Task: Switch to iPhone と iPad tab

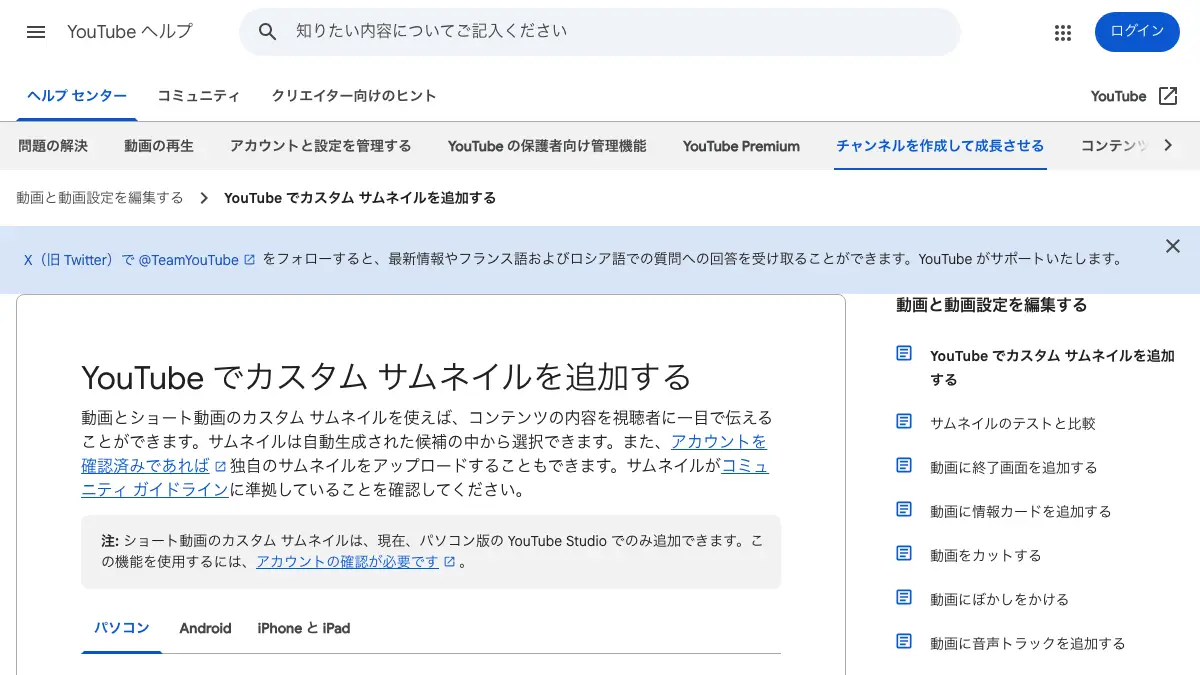Action: [304, 628]
